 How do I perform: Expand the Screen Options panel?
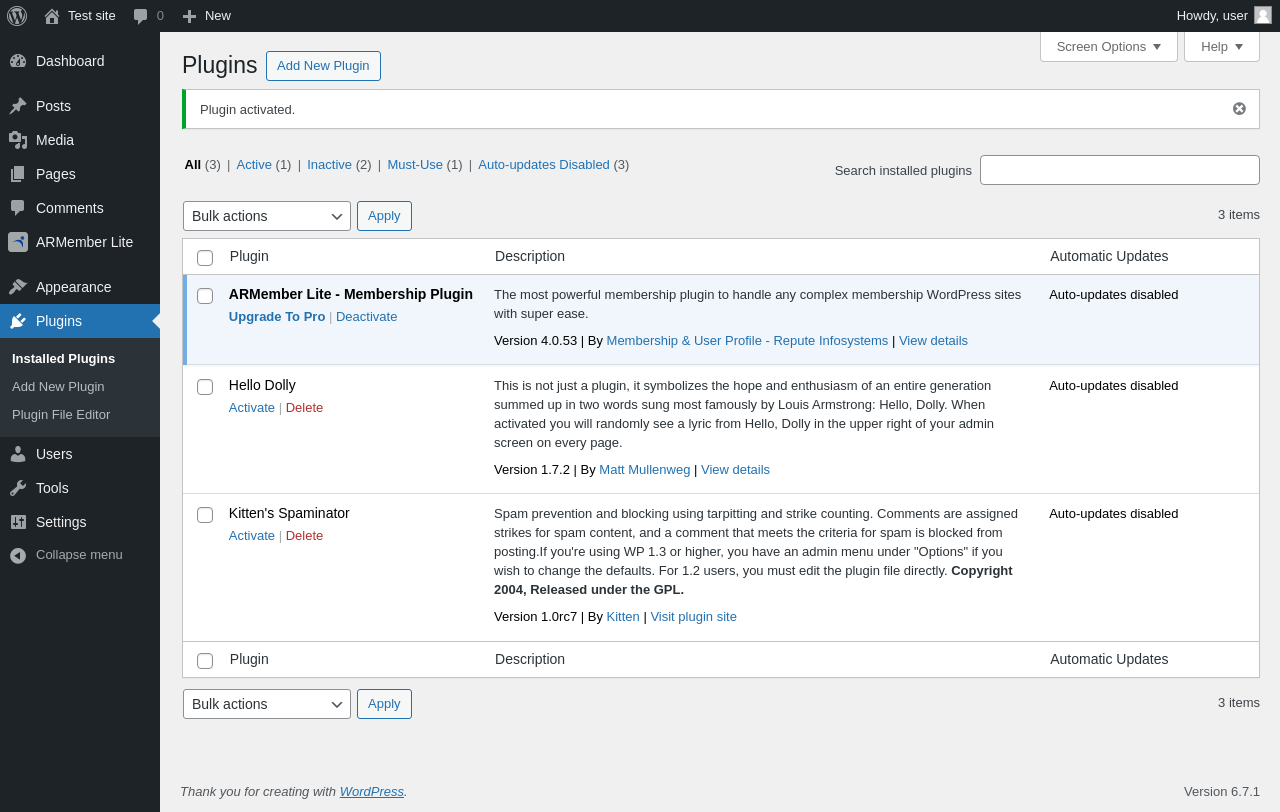(1109, 46)
